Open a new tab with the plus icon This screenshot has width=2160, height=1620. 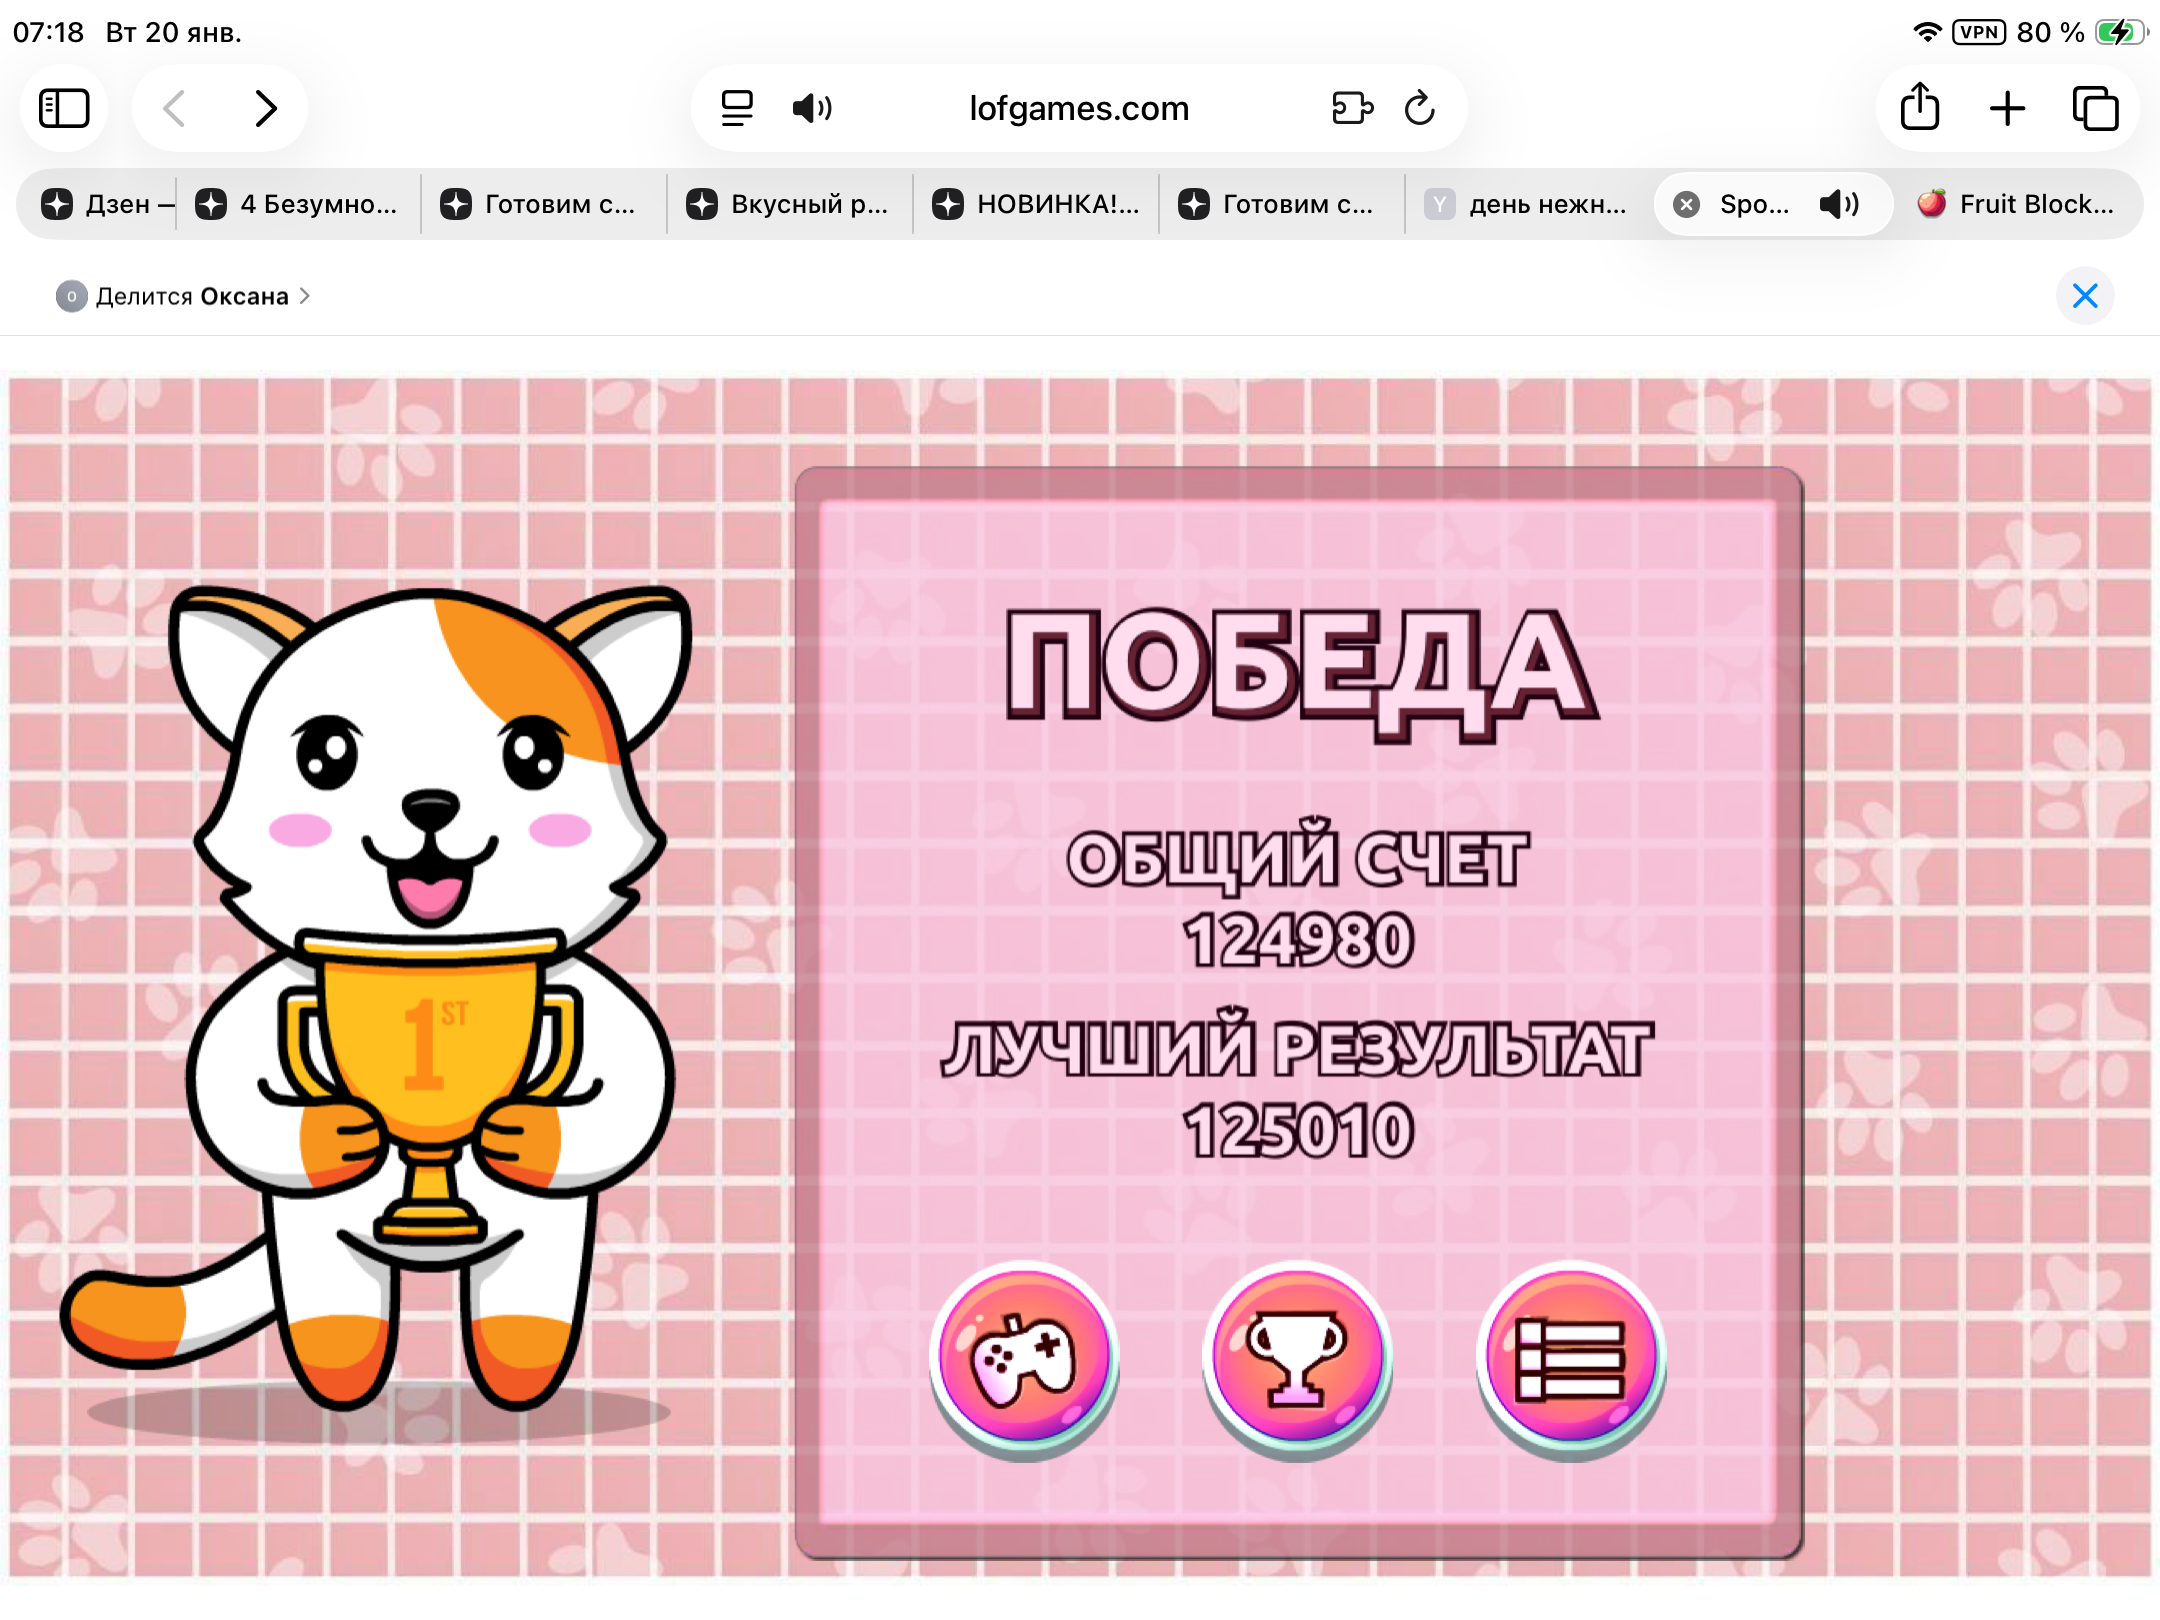[x=2007, y=107]
